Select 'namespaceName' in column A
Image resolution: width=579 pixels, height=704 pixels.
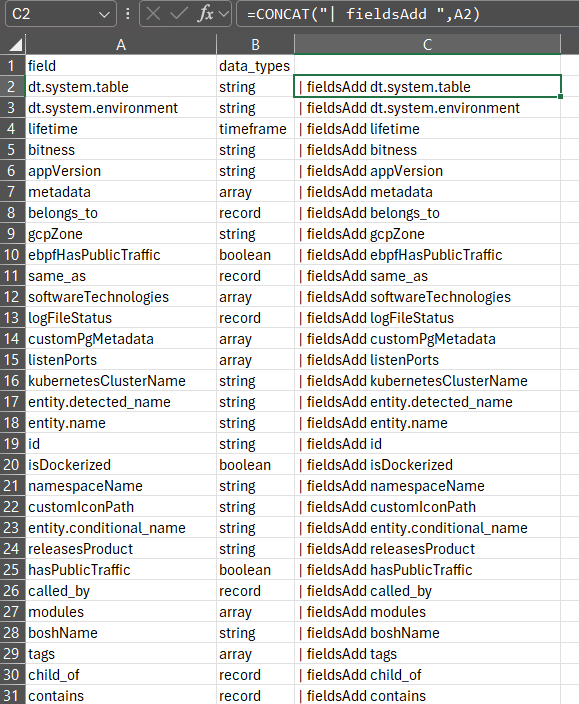point(121,486)
